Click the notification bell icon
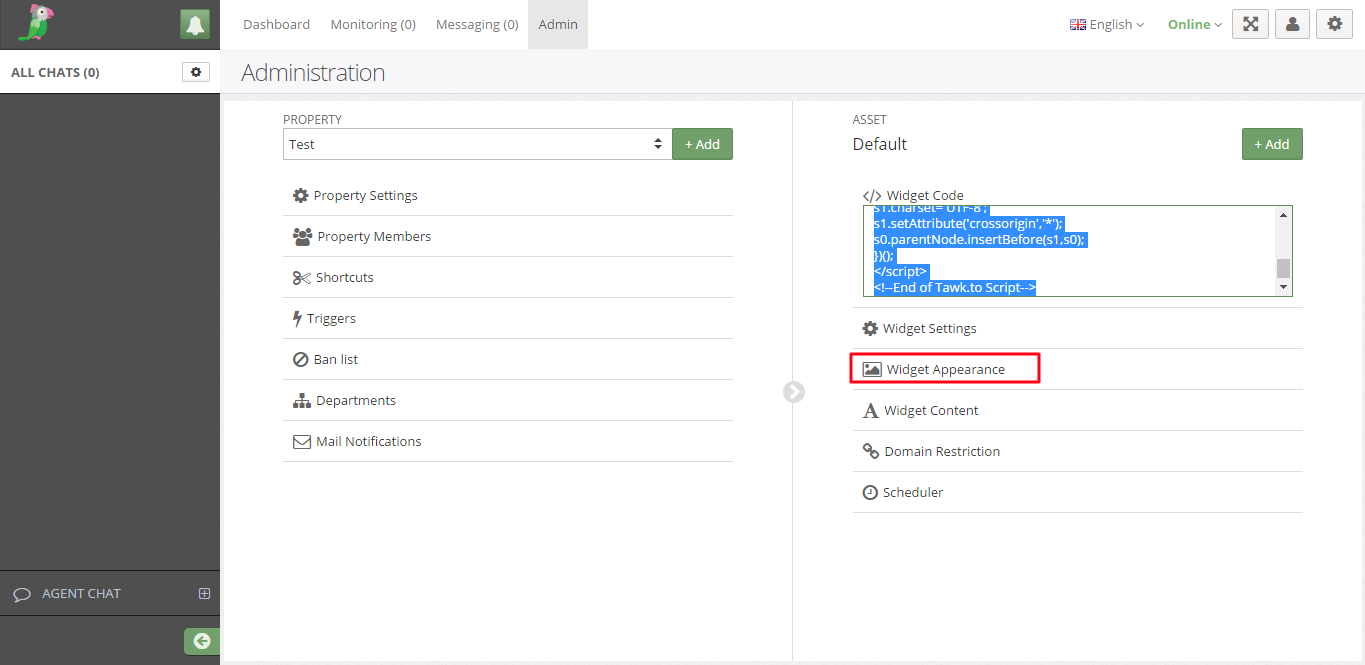 coord(195,25)
